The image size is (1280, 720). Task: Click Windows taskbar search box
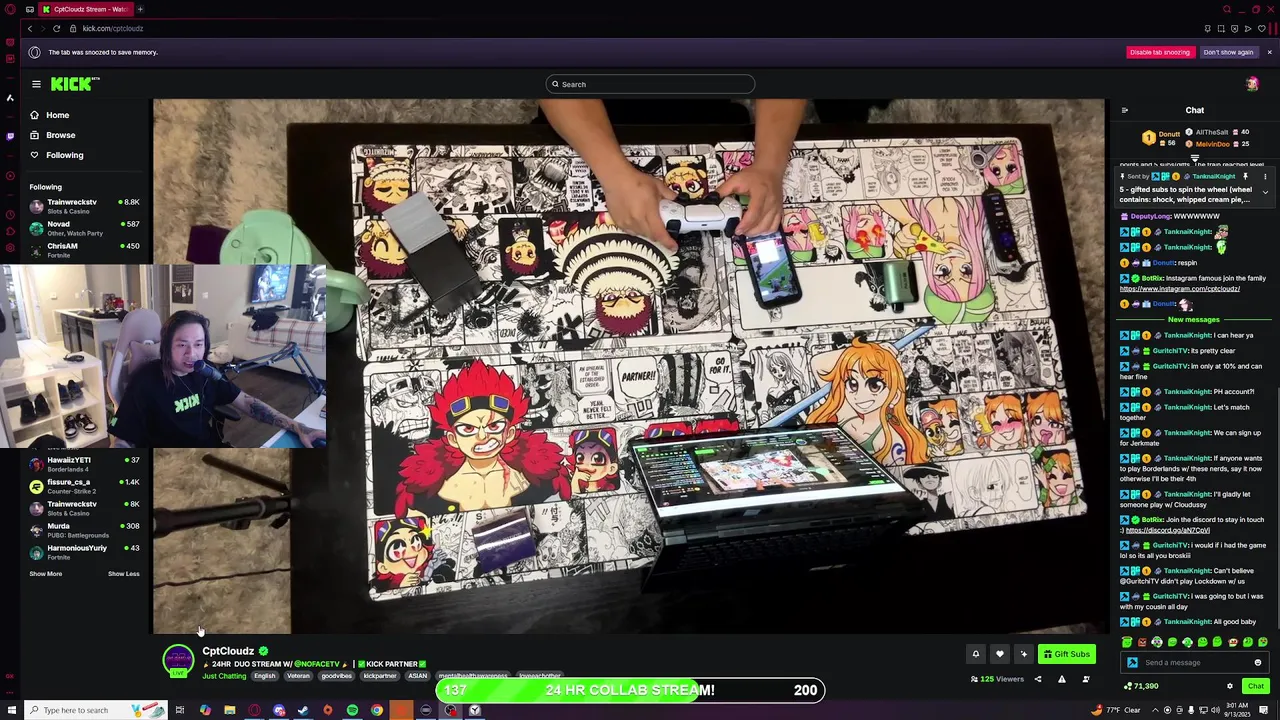point(95,711)
